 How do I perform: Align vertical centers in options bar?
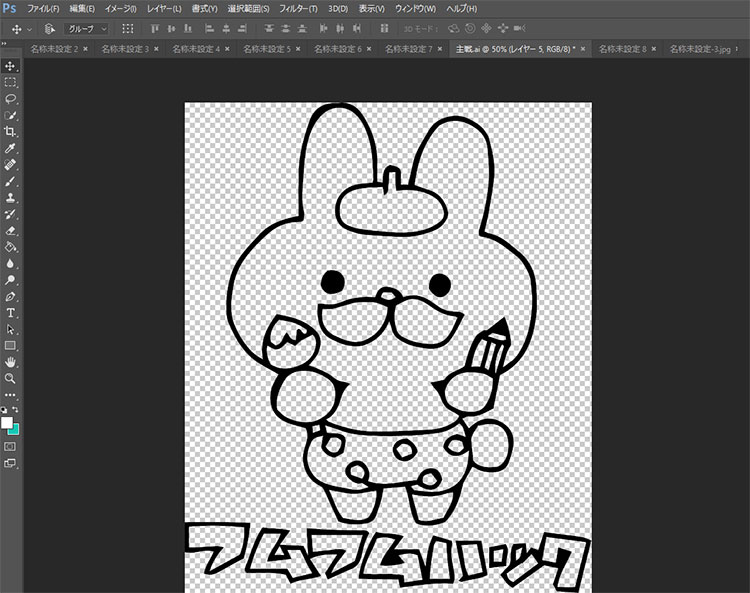(171, 29)
